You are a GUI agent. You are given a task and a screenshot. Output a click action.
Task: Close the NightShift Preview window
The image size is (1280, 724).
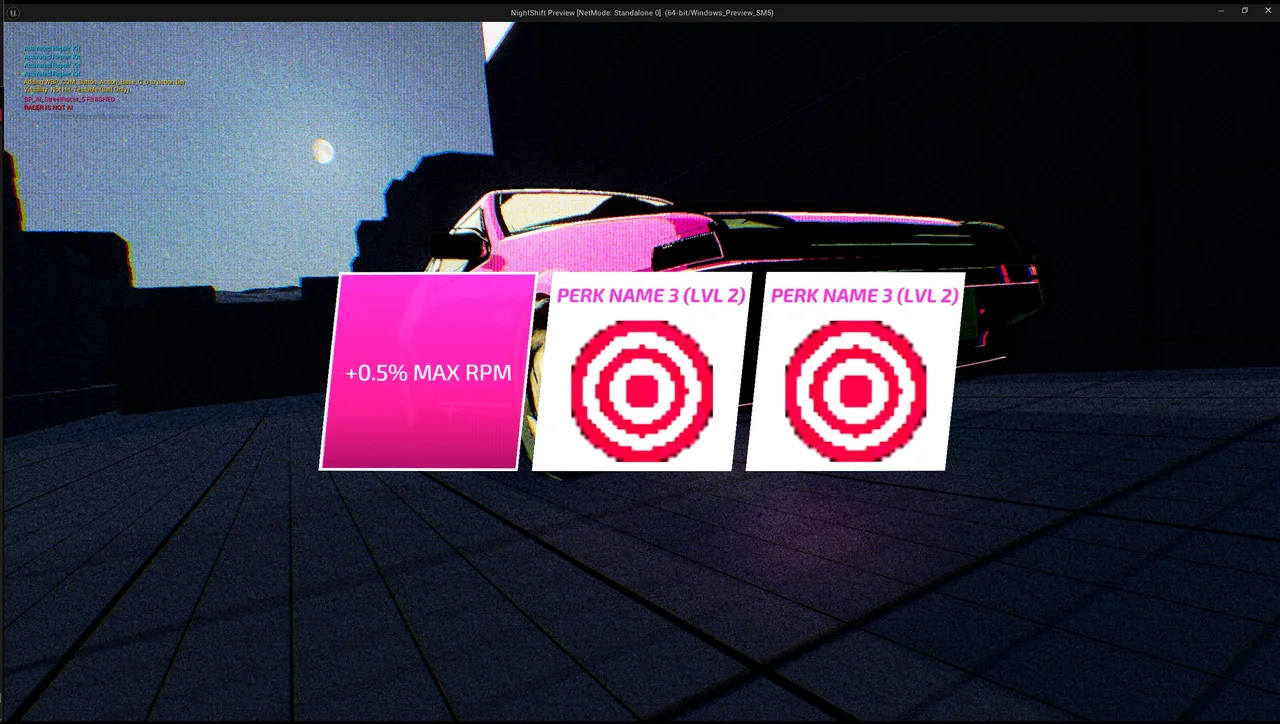click(1268, 11)
